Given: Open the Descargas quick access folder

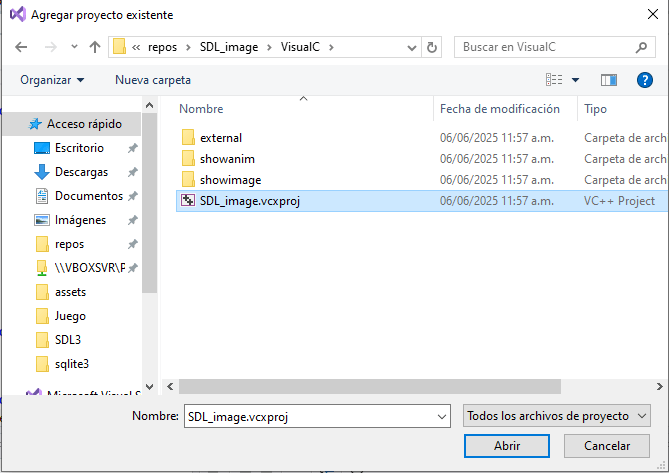Looking at the screenshot, I should click(x=81, y=172).
